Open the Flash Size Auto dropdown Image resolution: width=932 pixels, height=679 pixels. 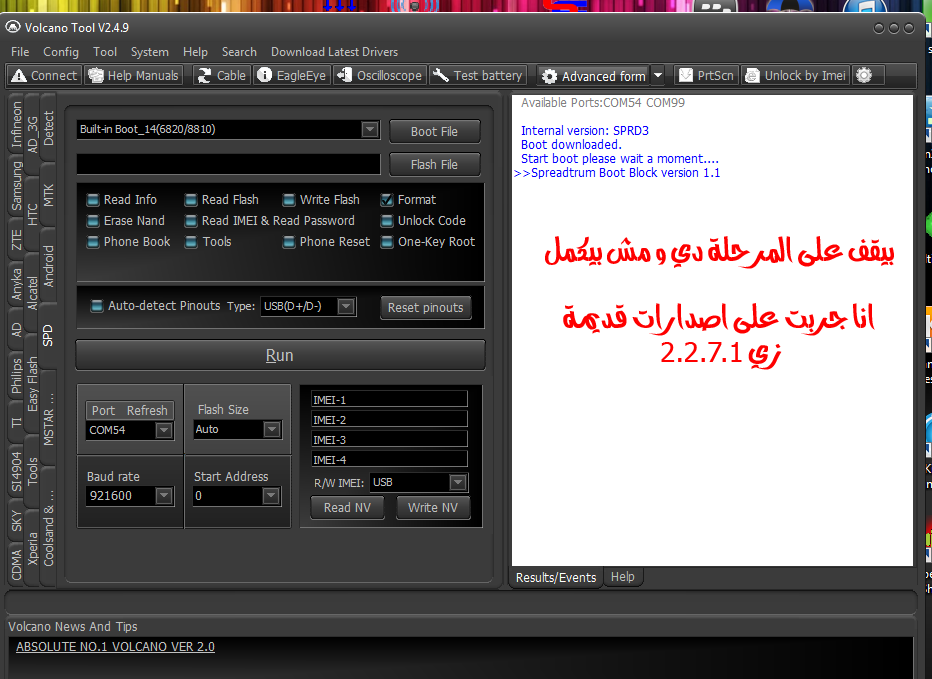pos(272,429)
